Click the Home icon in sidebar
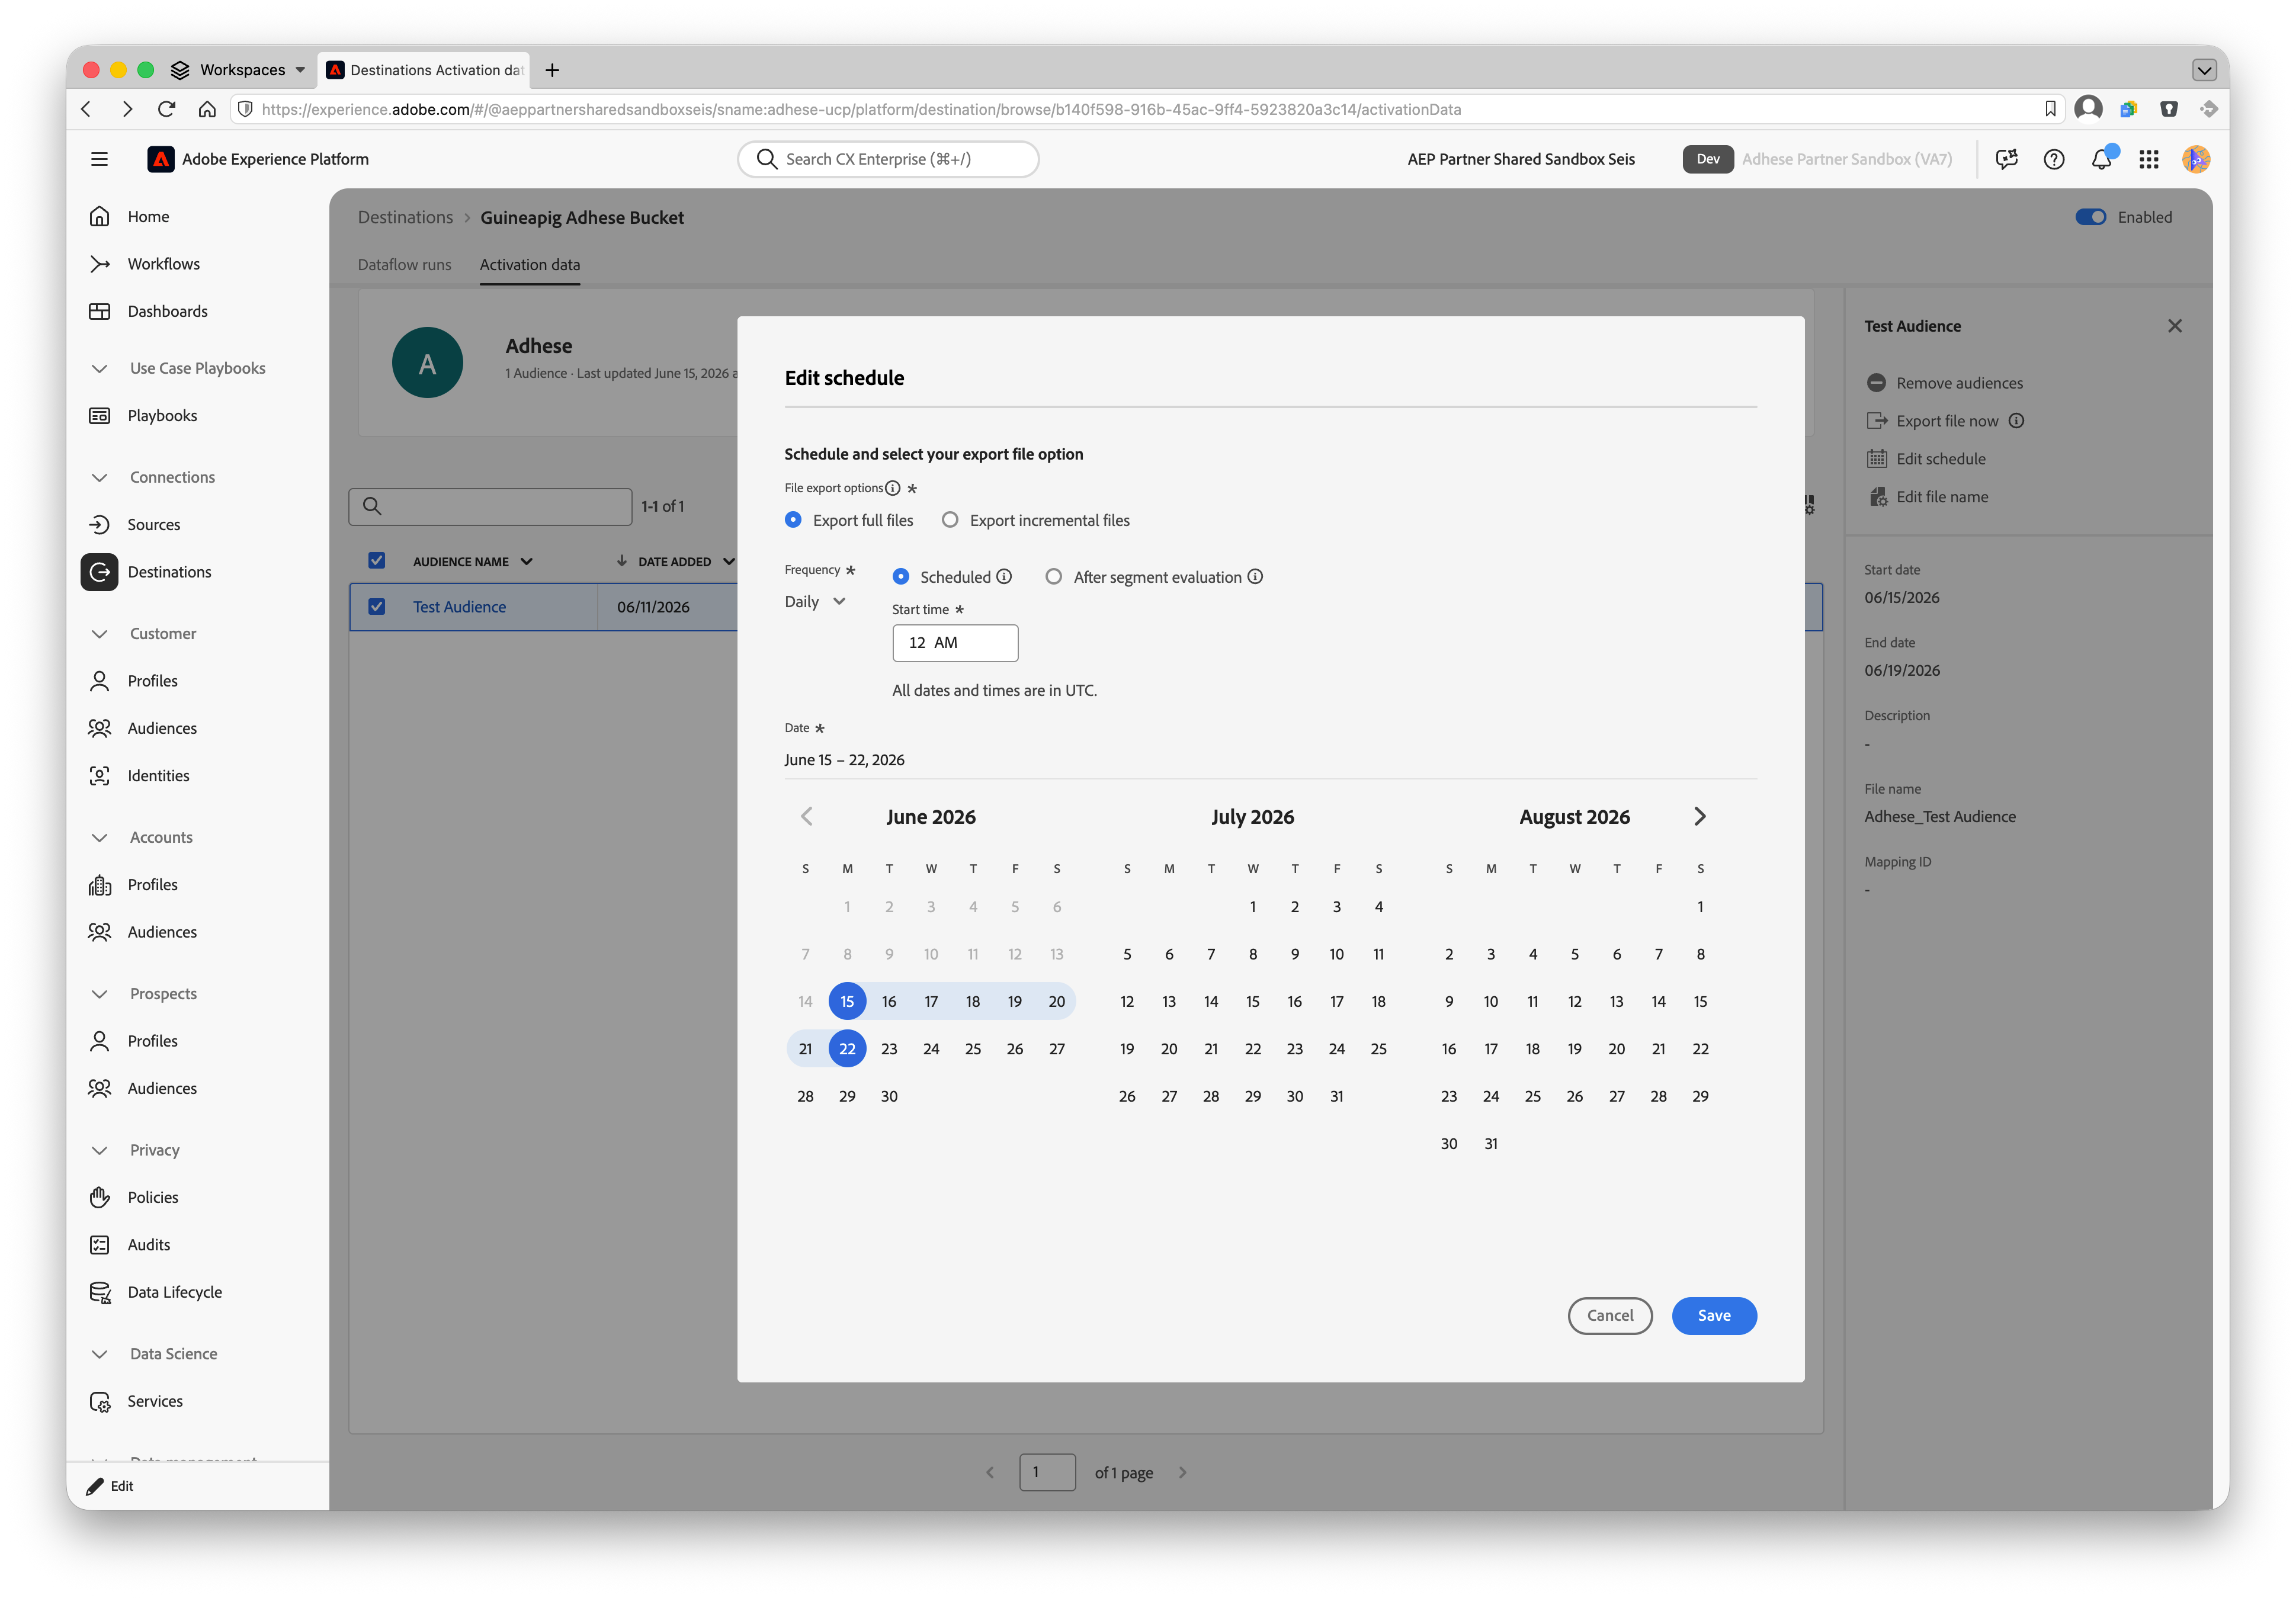The image size is (2296, 1598). pyautogui.click(x=99, y=216)
